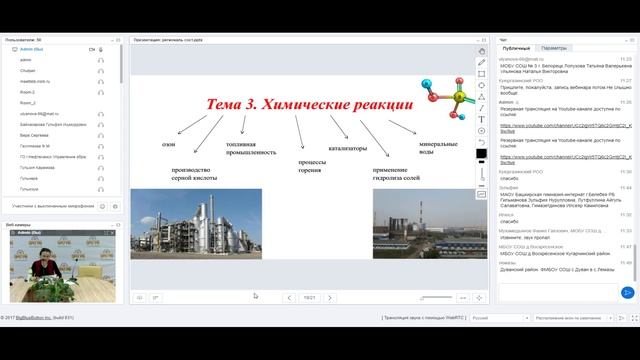Toggle Admin's microphone mute icon
This screenshot has width=640, height=360.
[x=101, y=49]
